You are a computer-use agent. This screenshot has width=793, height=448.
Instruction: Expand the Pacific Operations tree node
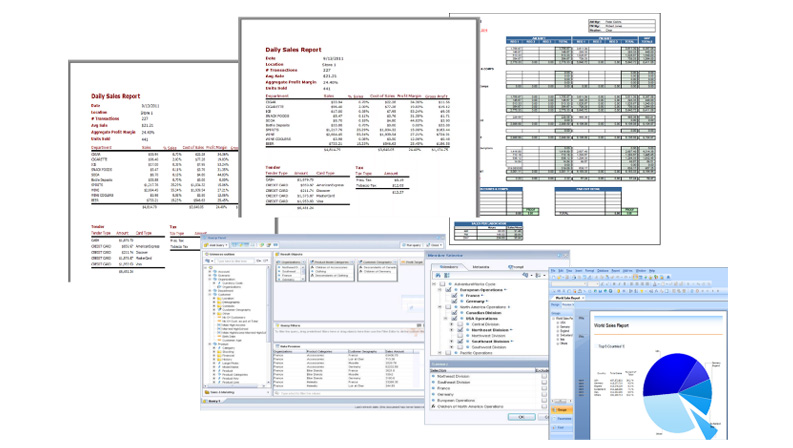(439, 352)
